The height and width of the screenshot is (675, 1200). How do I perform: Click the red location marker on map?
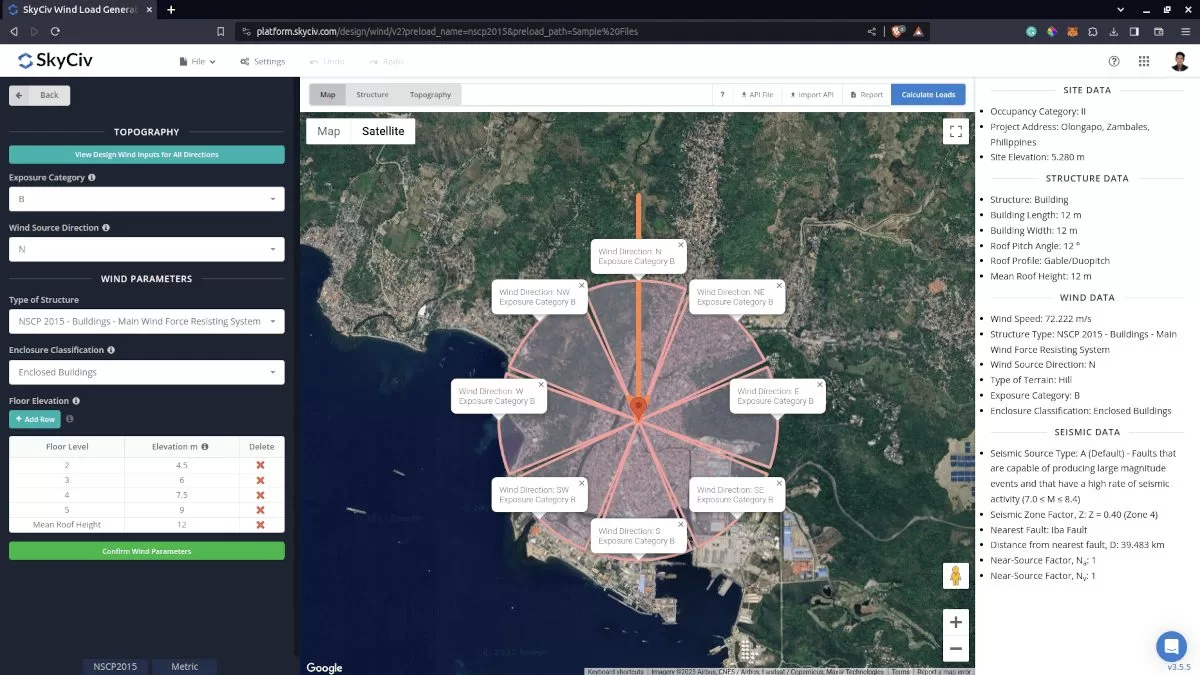[x=638, y=406]
